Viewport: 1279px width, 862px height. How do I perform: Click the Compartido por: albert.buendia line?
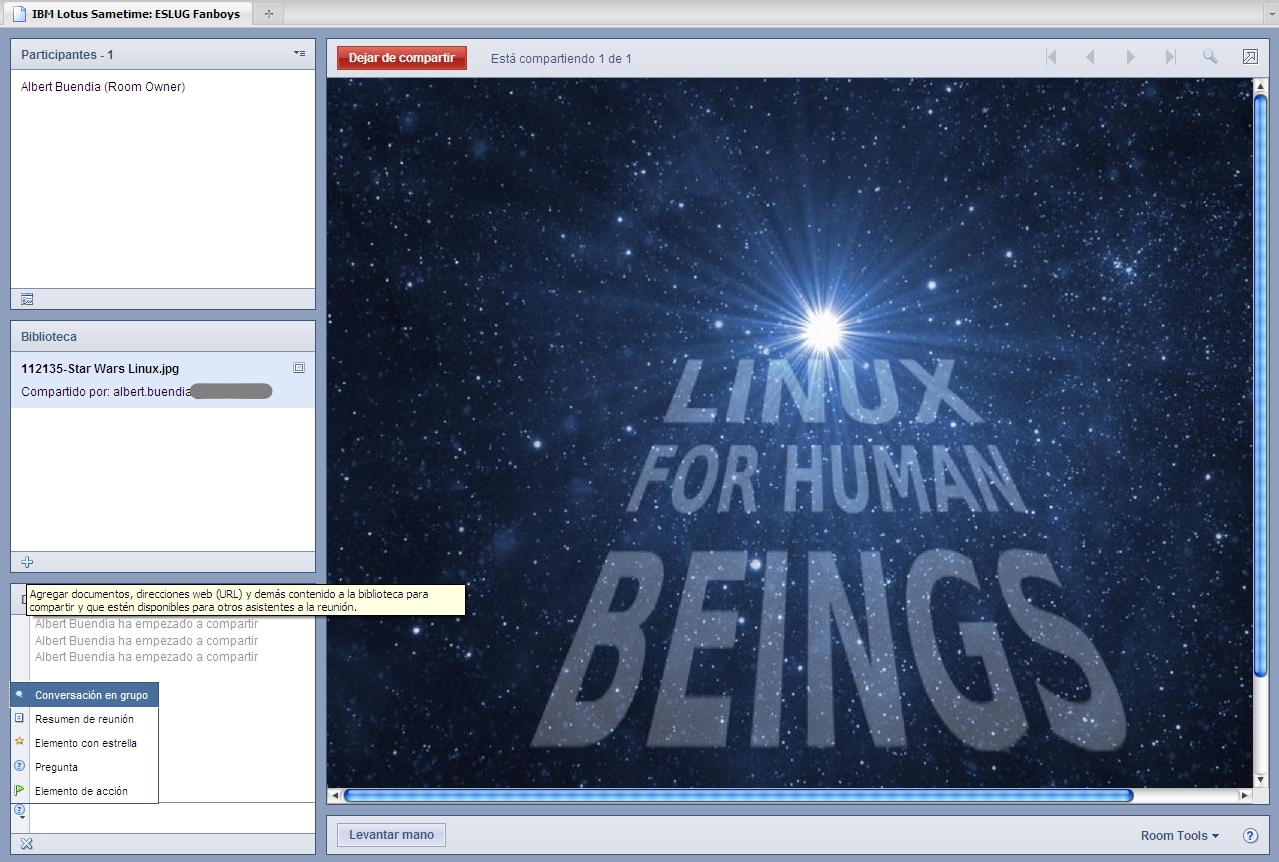[x=147, y=392]
